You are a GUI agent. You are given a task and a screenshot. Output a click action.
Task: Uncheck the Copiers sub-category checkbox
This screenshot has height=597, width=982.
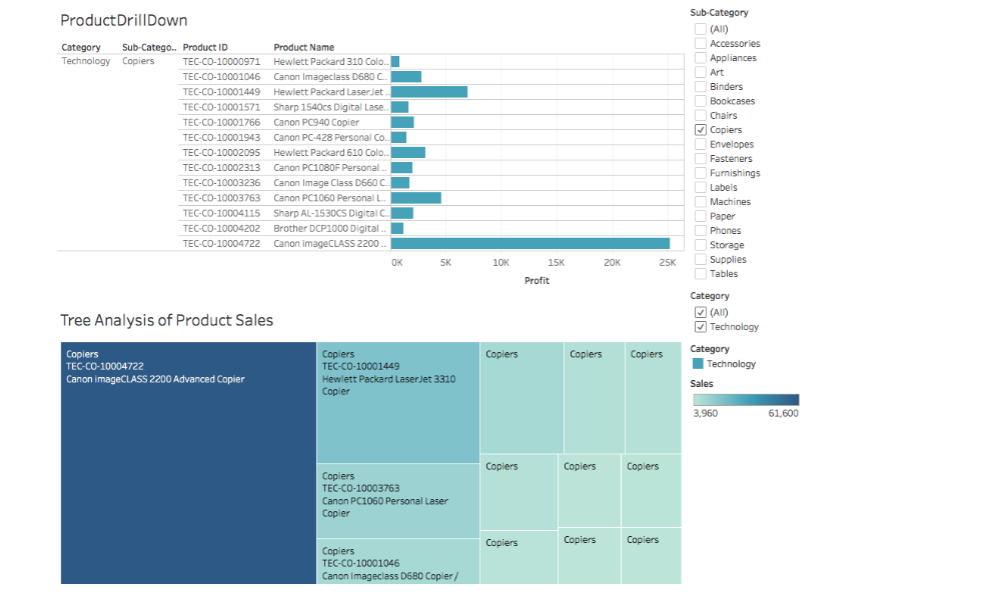click(x=700, y=130)
